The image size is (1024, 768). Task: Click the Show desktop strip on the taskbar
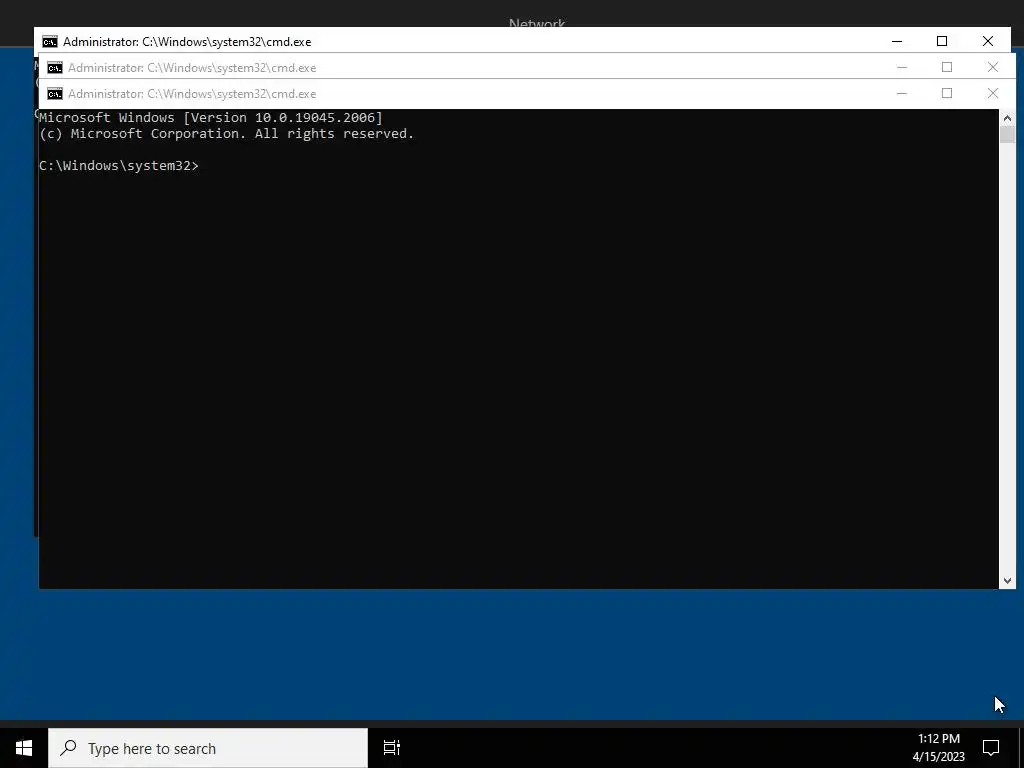[x=1021, y=748]
